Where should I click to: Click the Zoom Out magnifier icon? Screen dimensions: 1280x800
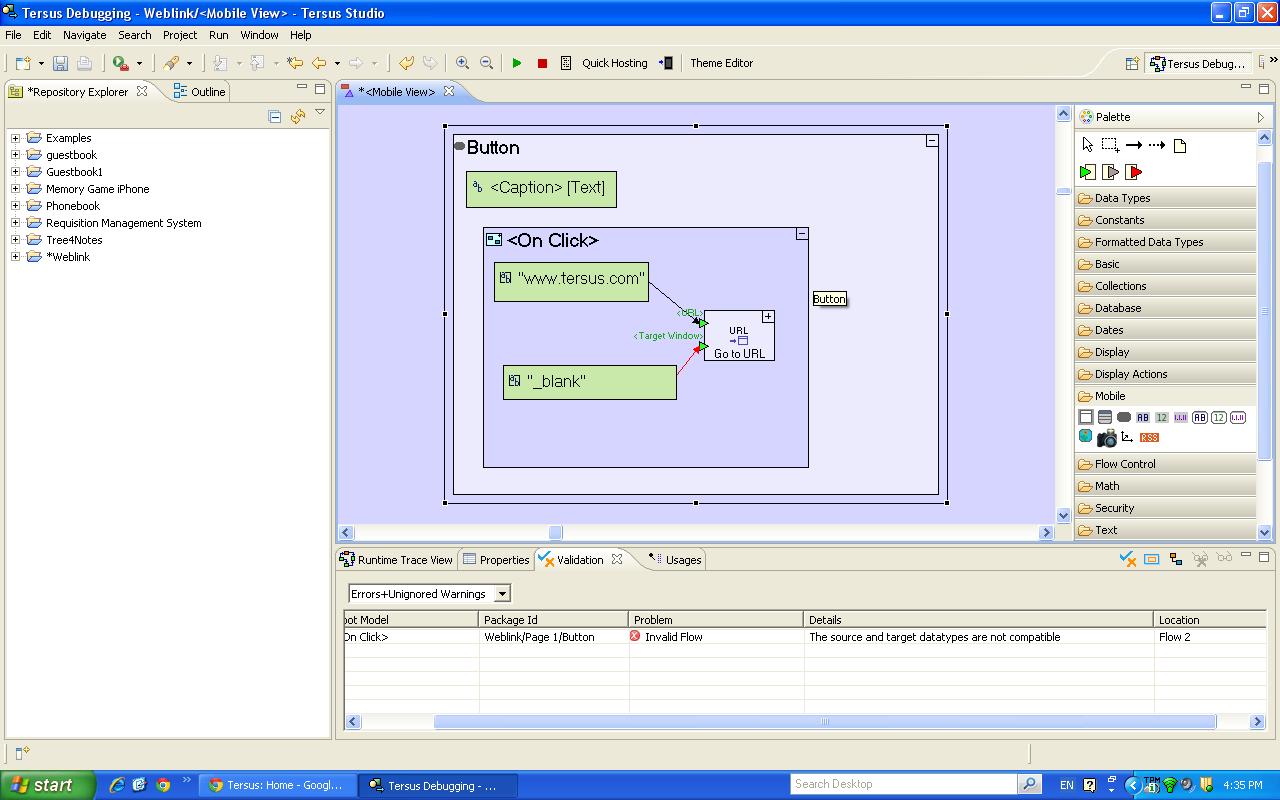(x=486, y=63)
